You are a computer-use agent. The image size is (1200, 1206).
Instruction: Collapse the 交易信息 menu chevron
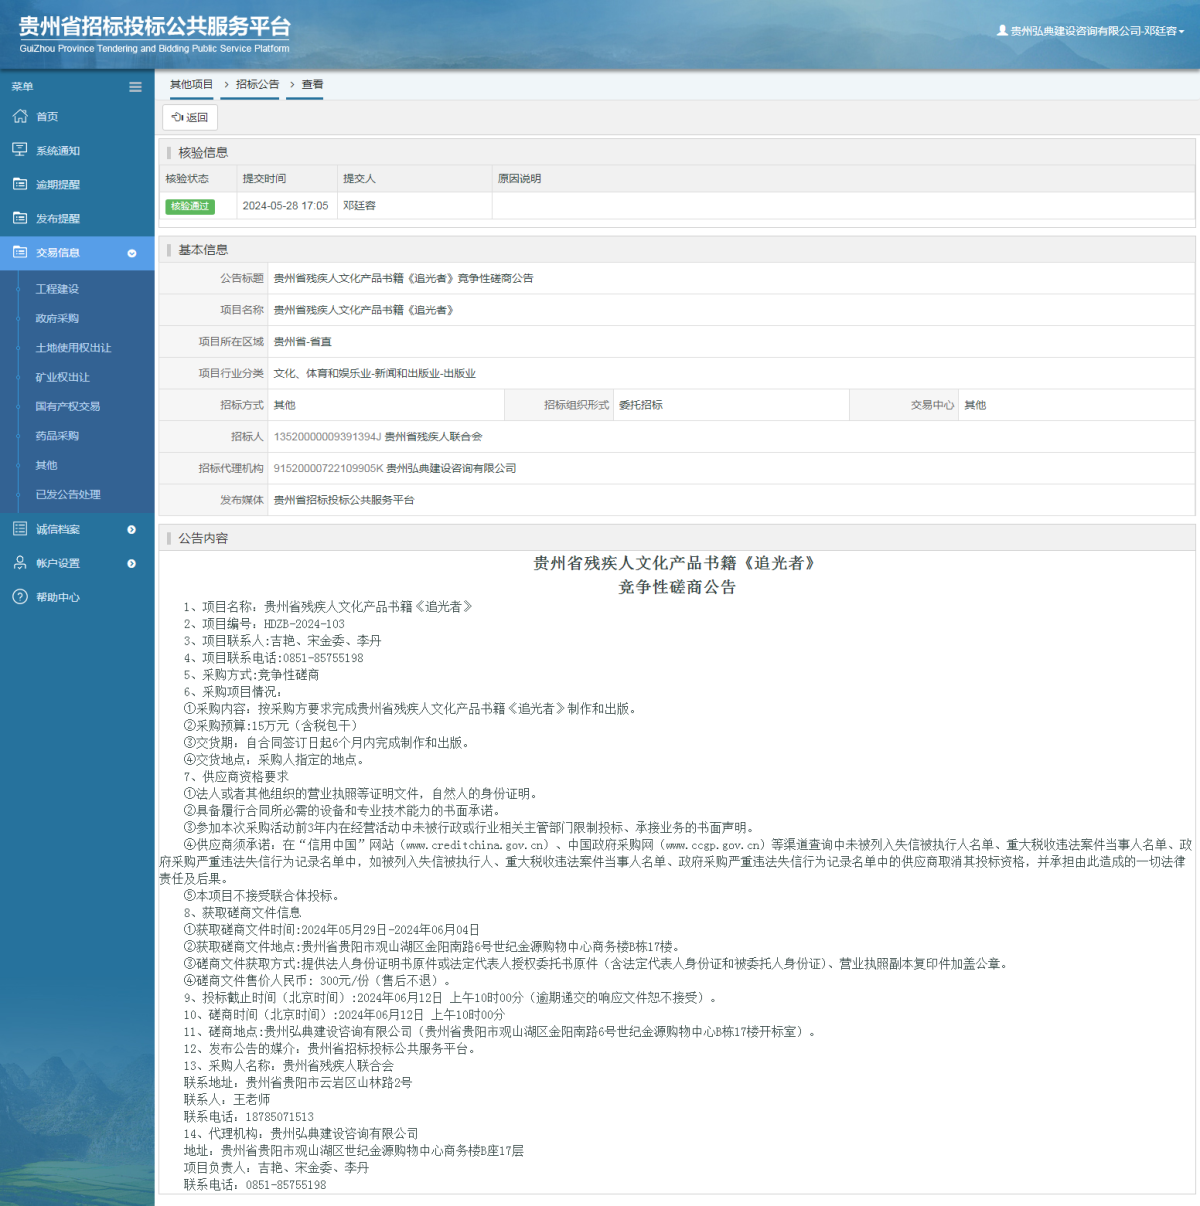[x=132, y=253]
